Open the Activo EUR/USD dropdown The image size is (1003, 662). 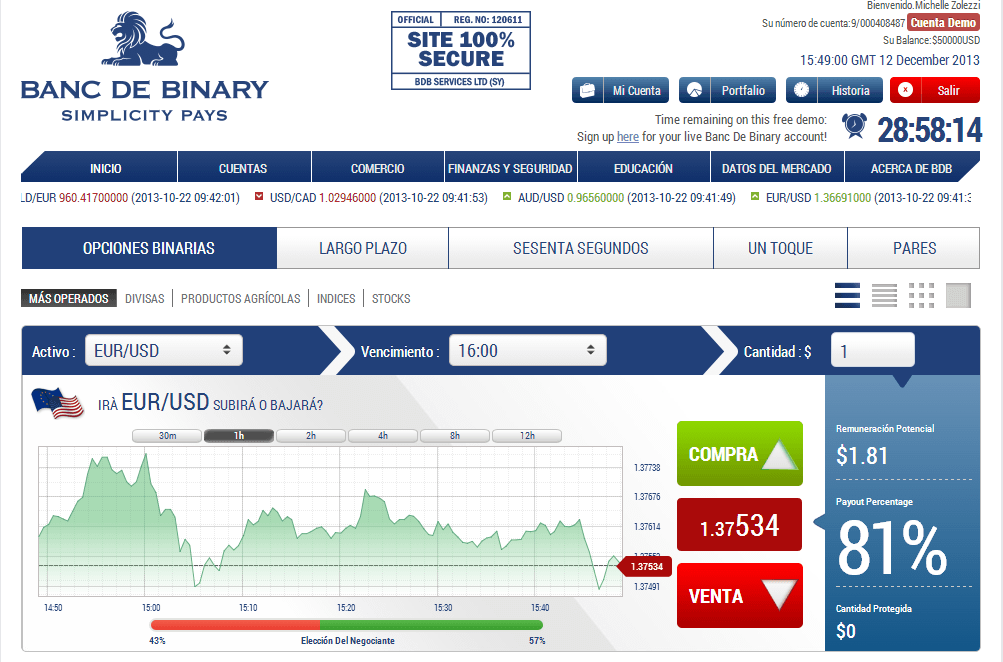164,351
